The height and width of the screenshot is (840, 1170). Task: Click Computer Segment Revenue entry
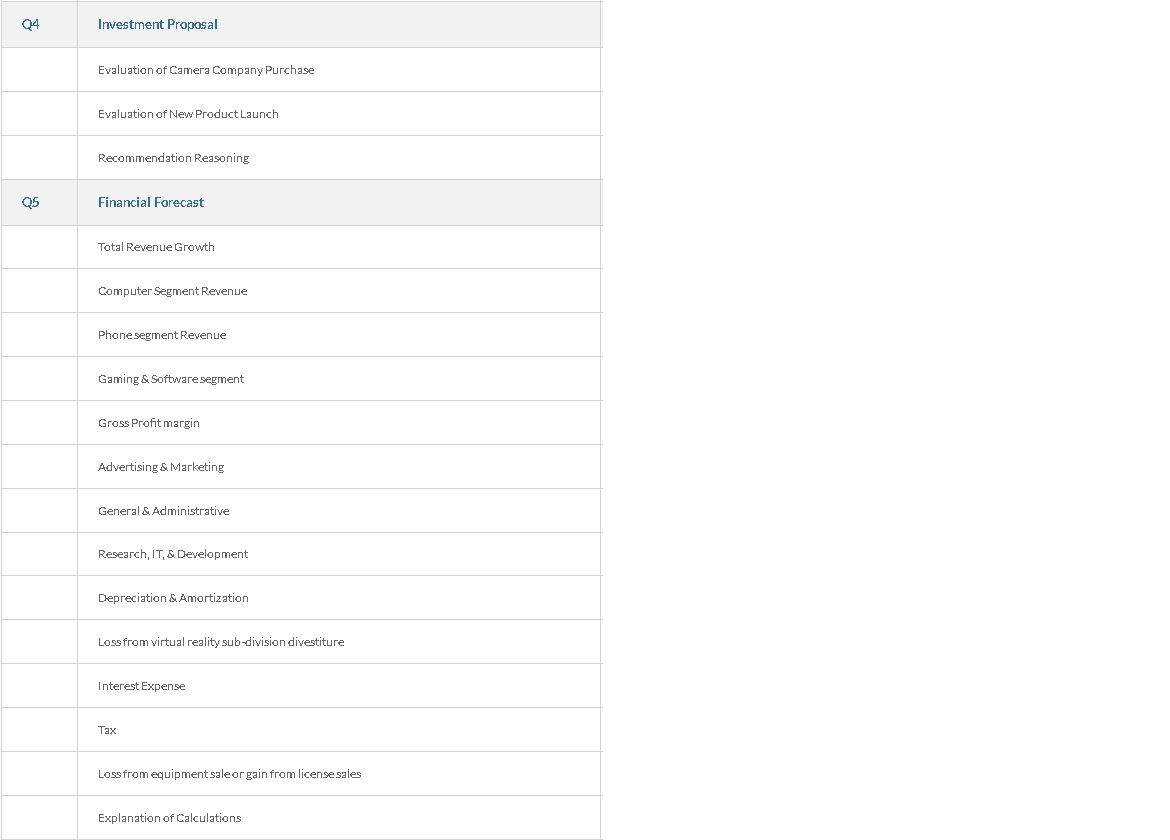click(x=172, y=291)
